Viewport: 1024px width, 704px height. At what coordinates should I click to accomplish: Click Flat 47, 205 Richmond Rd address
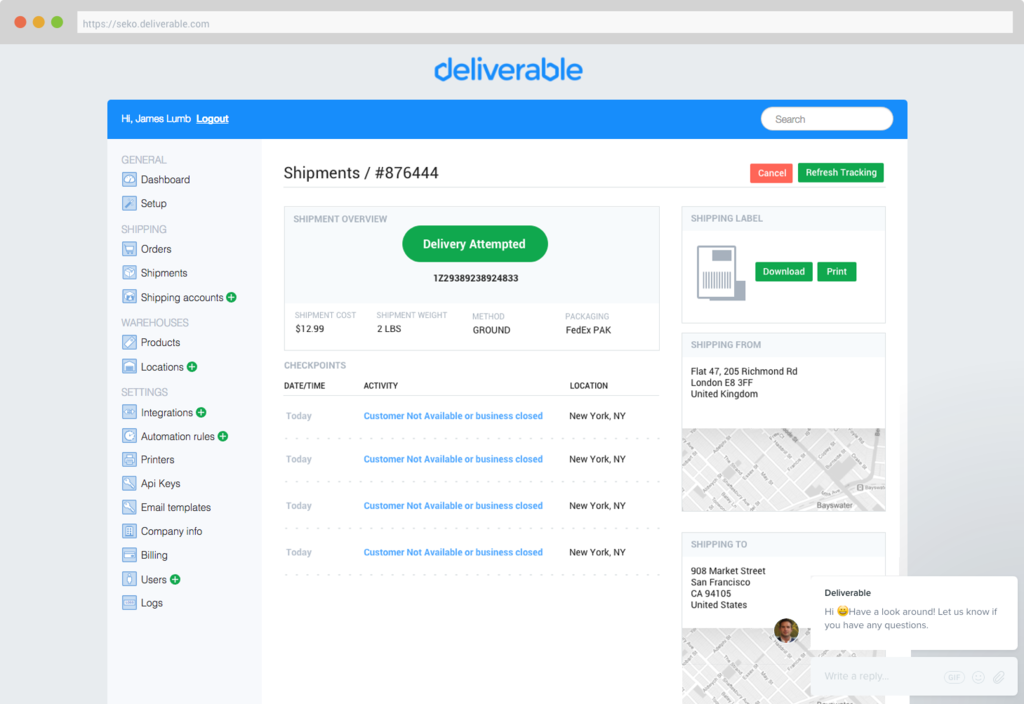pyautogui.click(x=744, y=371)
